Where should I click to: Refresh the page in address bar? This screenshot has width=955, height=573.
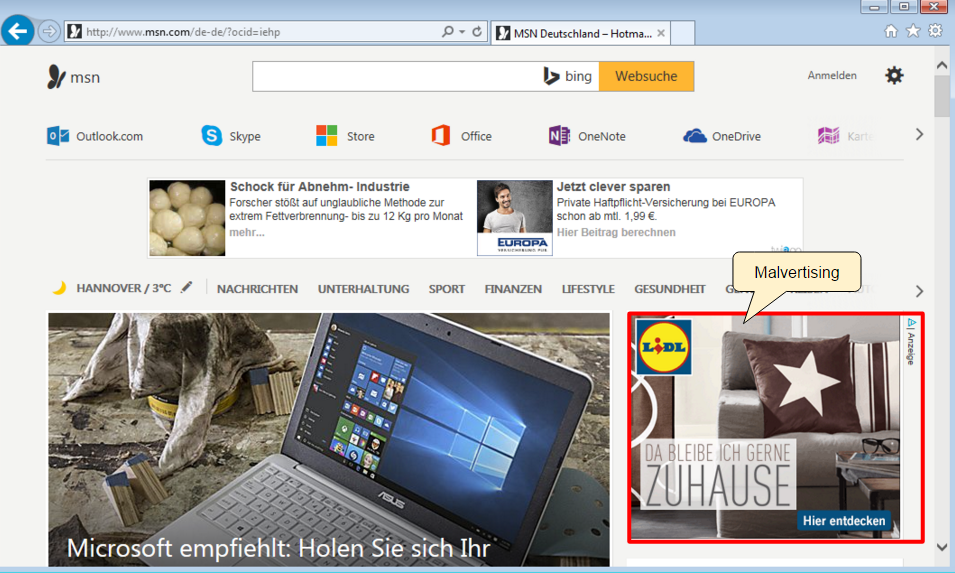[477, 32]
